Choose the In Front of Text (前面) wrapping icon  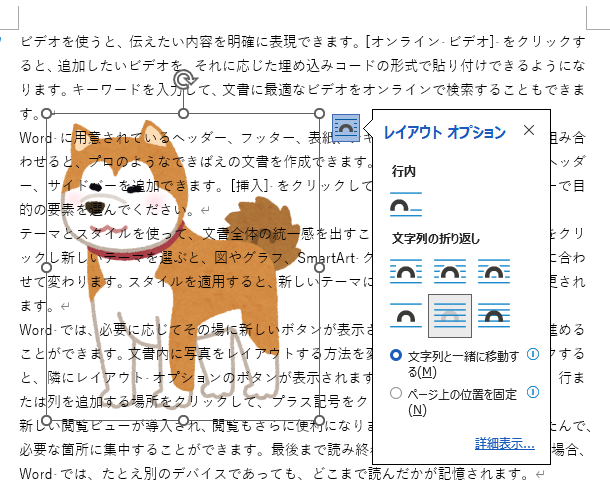(x=494, y=315)
